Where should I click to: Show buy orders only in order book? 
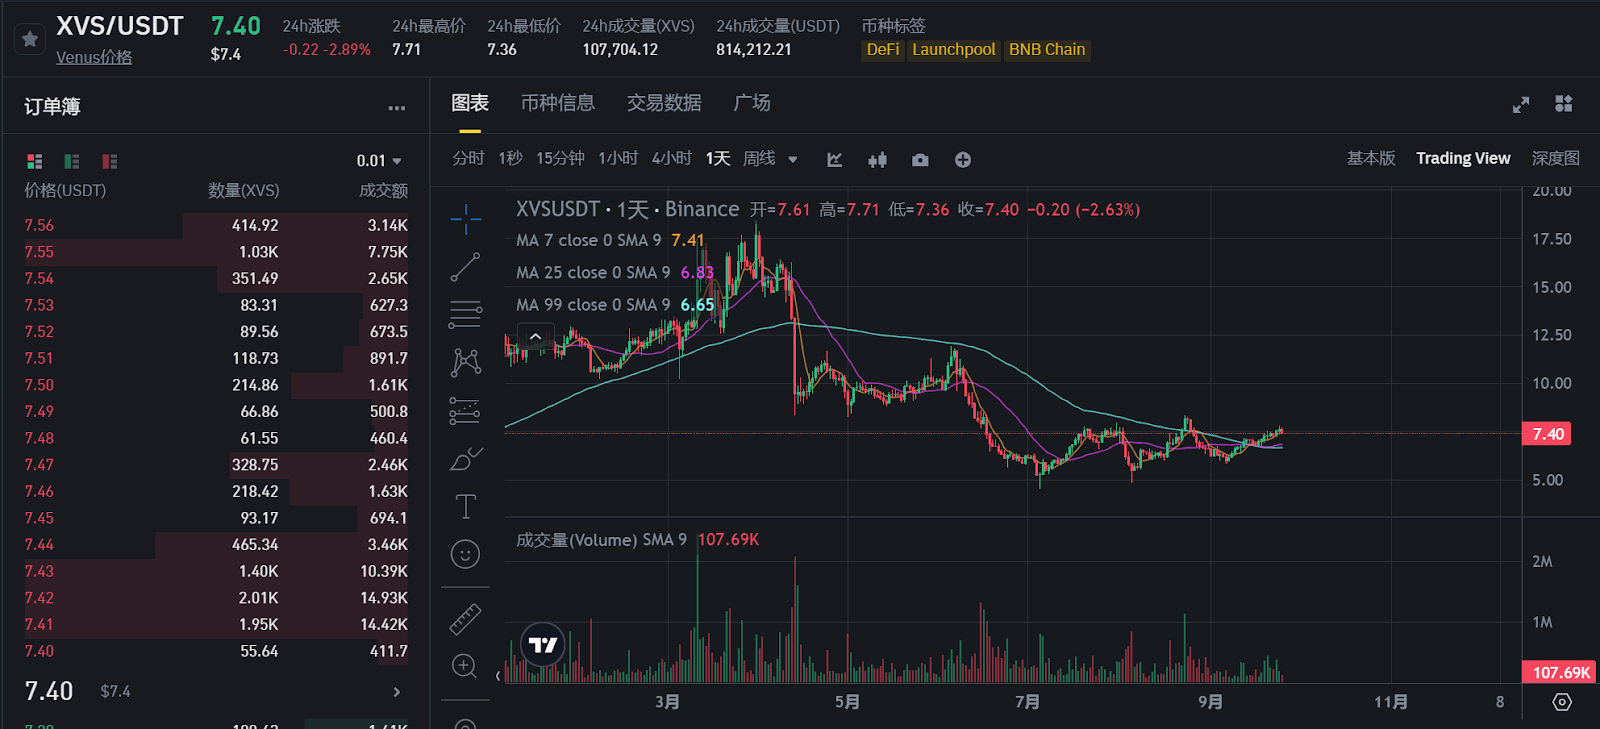[x=72, y=161]
